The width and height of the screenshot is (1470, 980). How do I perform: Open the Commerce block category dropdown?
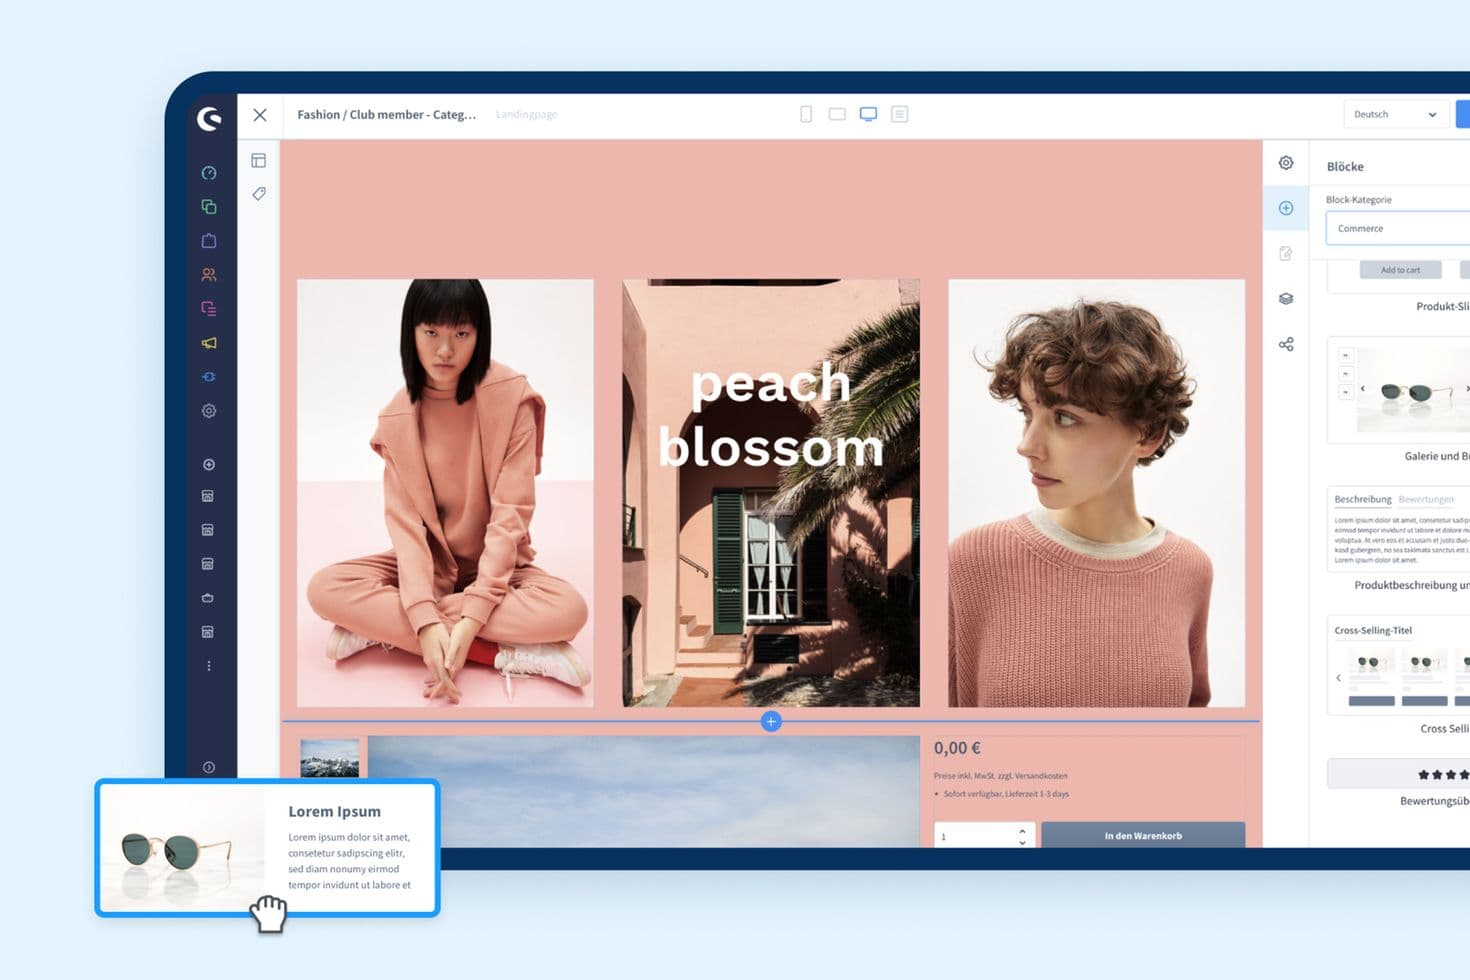point(1398,229)
